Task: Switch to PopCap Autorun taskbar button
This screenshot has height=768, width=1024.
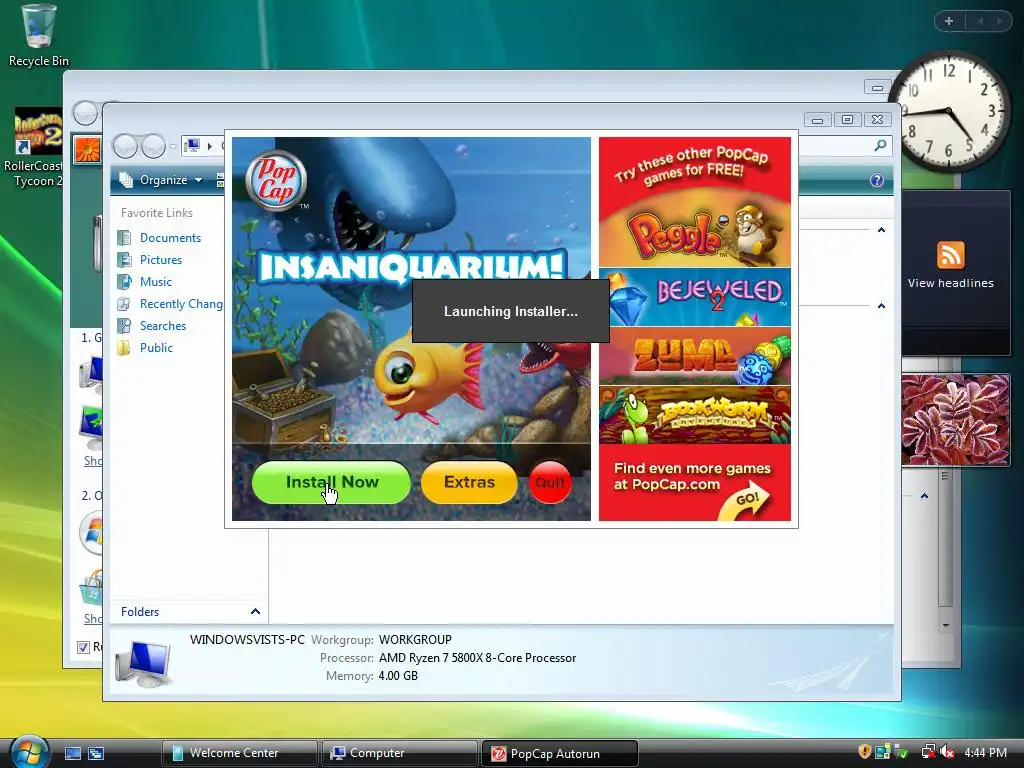Action: point(559,754)
